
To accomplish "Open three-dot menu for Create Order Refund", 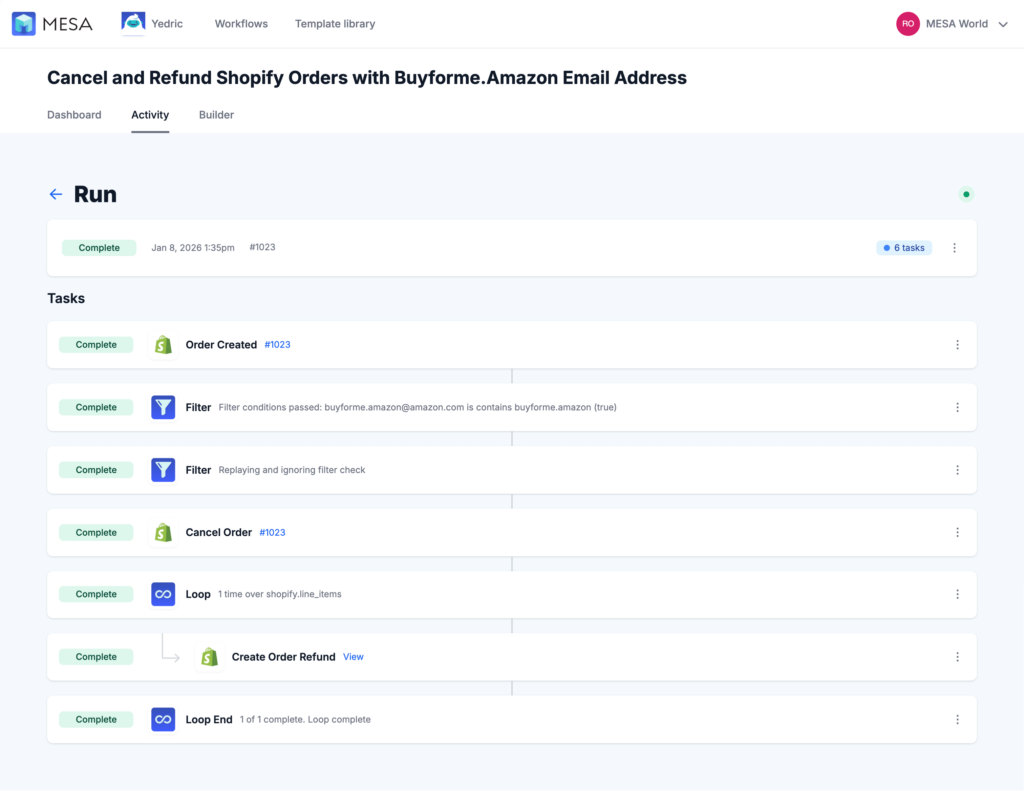I will click(x=957, y=656).
